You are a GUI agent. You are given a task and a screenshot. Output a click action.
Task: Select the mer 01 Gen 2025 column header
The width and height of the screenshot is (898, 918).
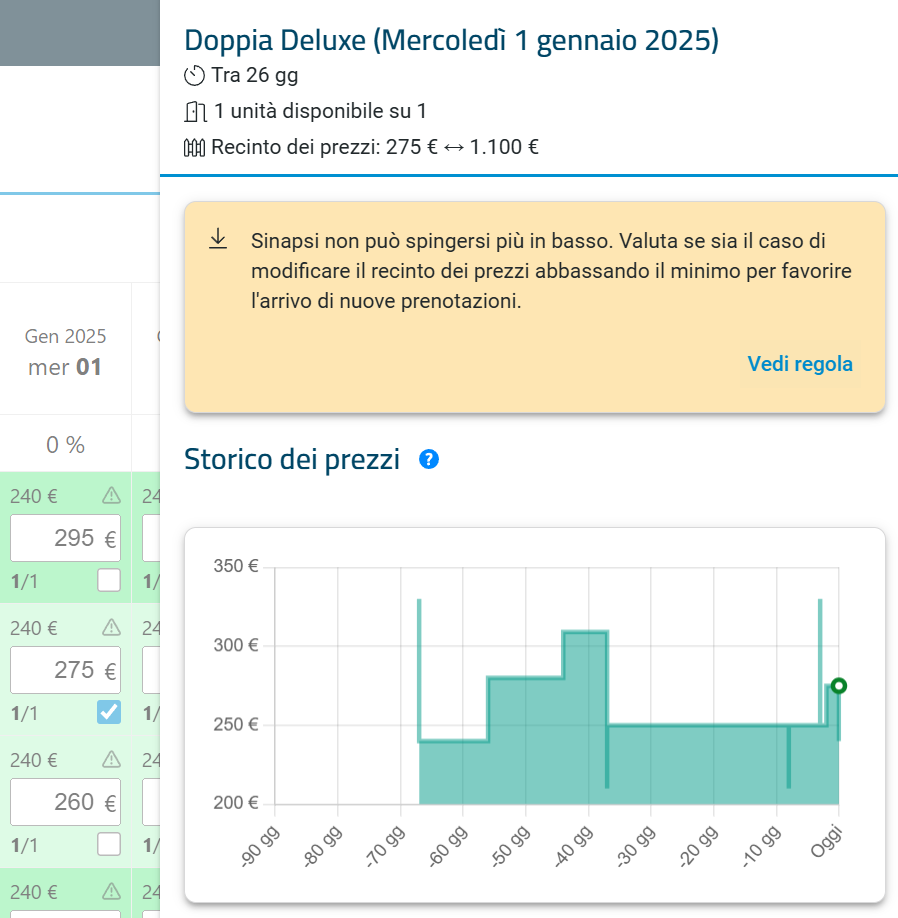(x=65, y=352)
